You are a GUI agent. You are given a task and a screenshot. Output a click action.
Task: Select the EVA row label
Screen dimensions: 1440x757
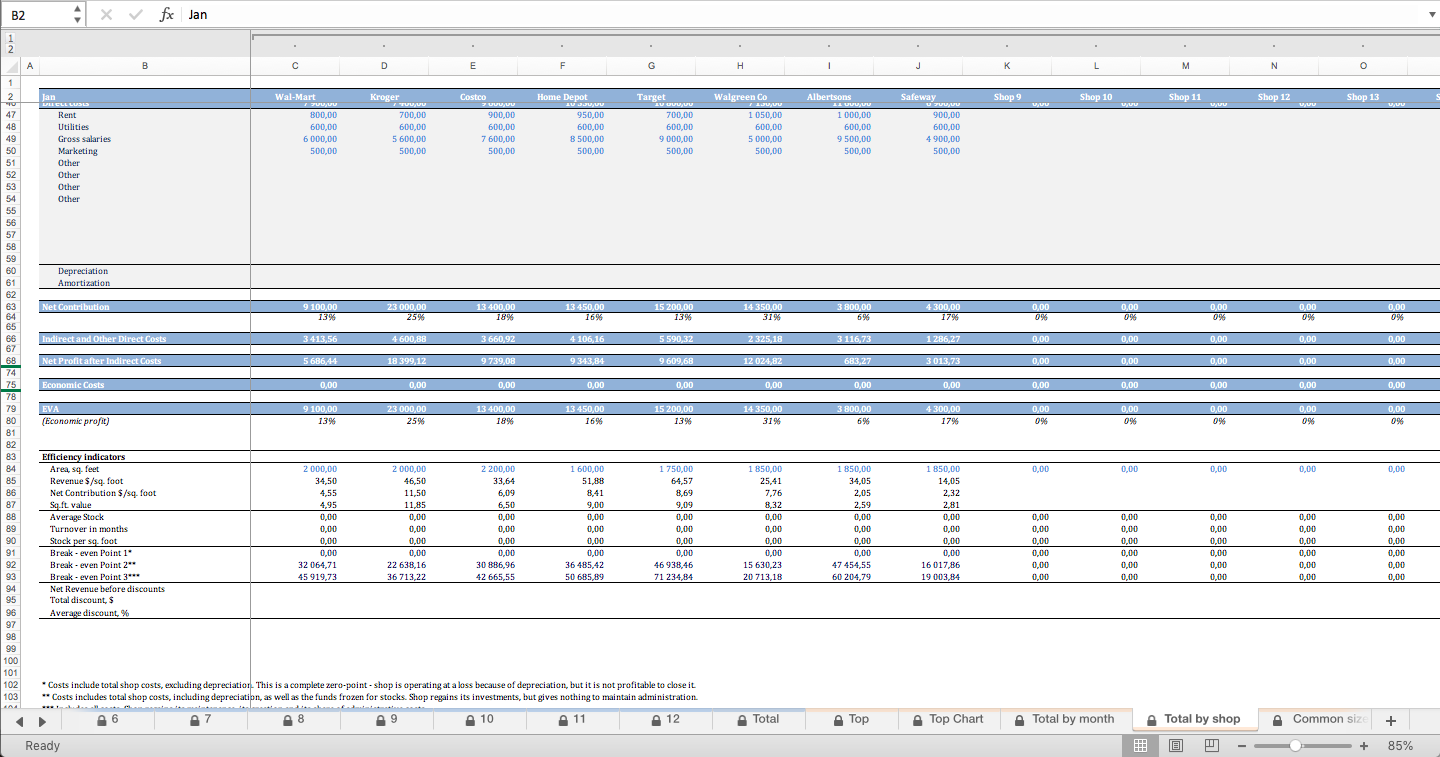click(50, 409)
